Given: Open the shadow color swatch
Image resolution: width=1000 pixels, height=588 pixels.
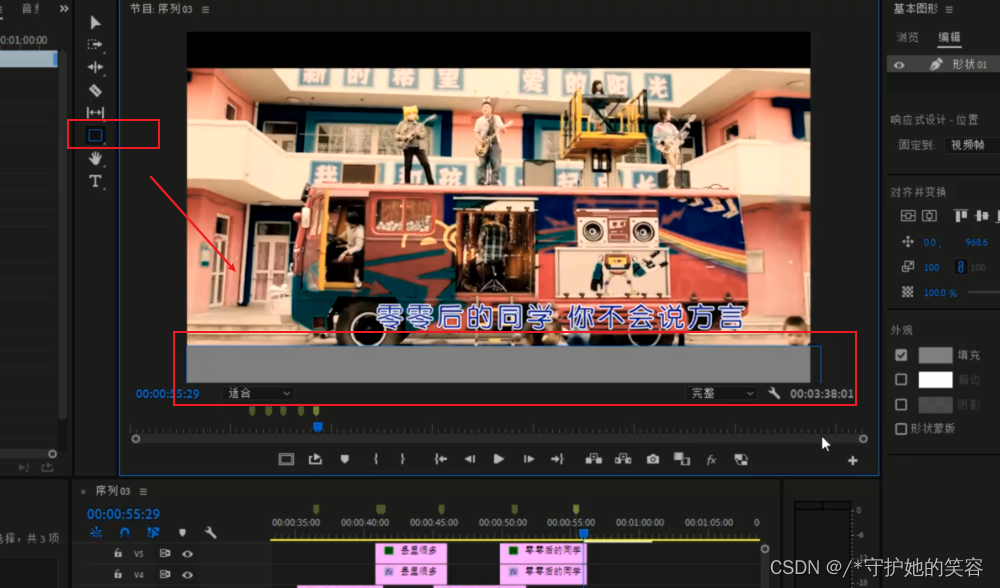Looking at the screenshot, I should (935, 404).
